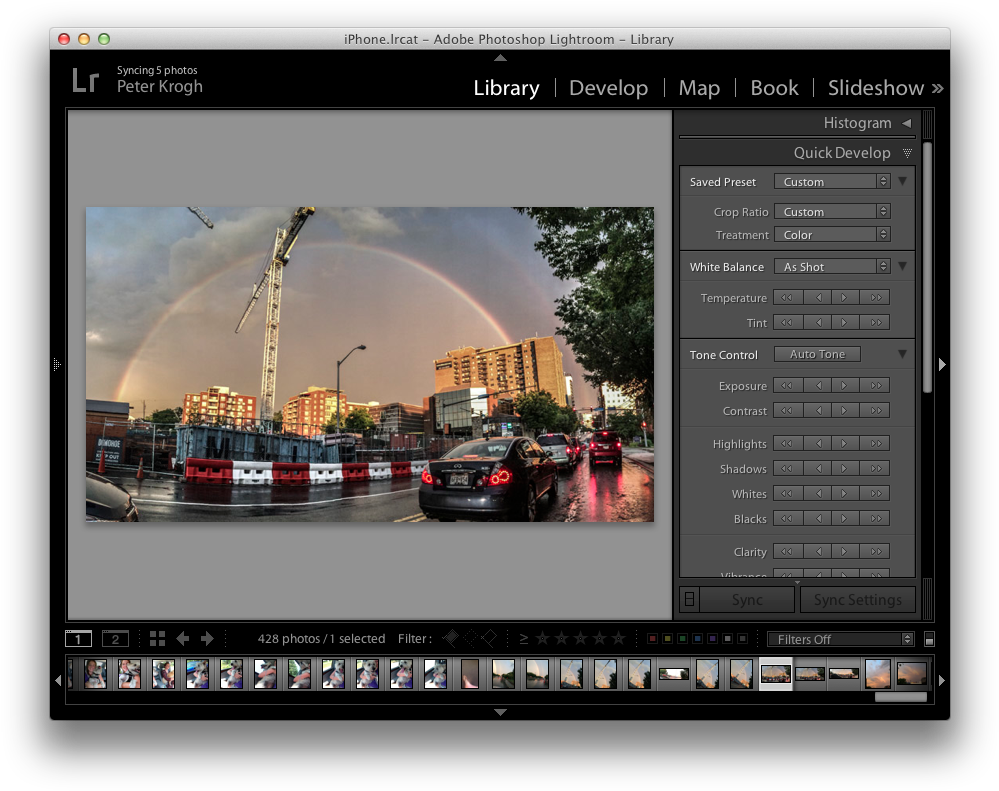Apply Auto Tone in Quick Develop

tap(817, 353)
